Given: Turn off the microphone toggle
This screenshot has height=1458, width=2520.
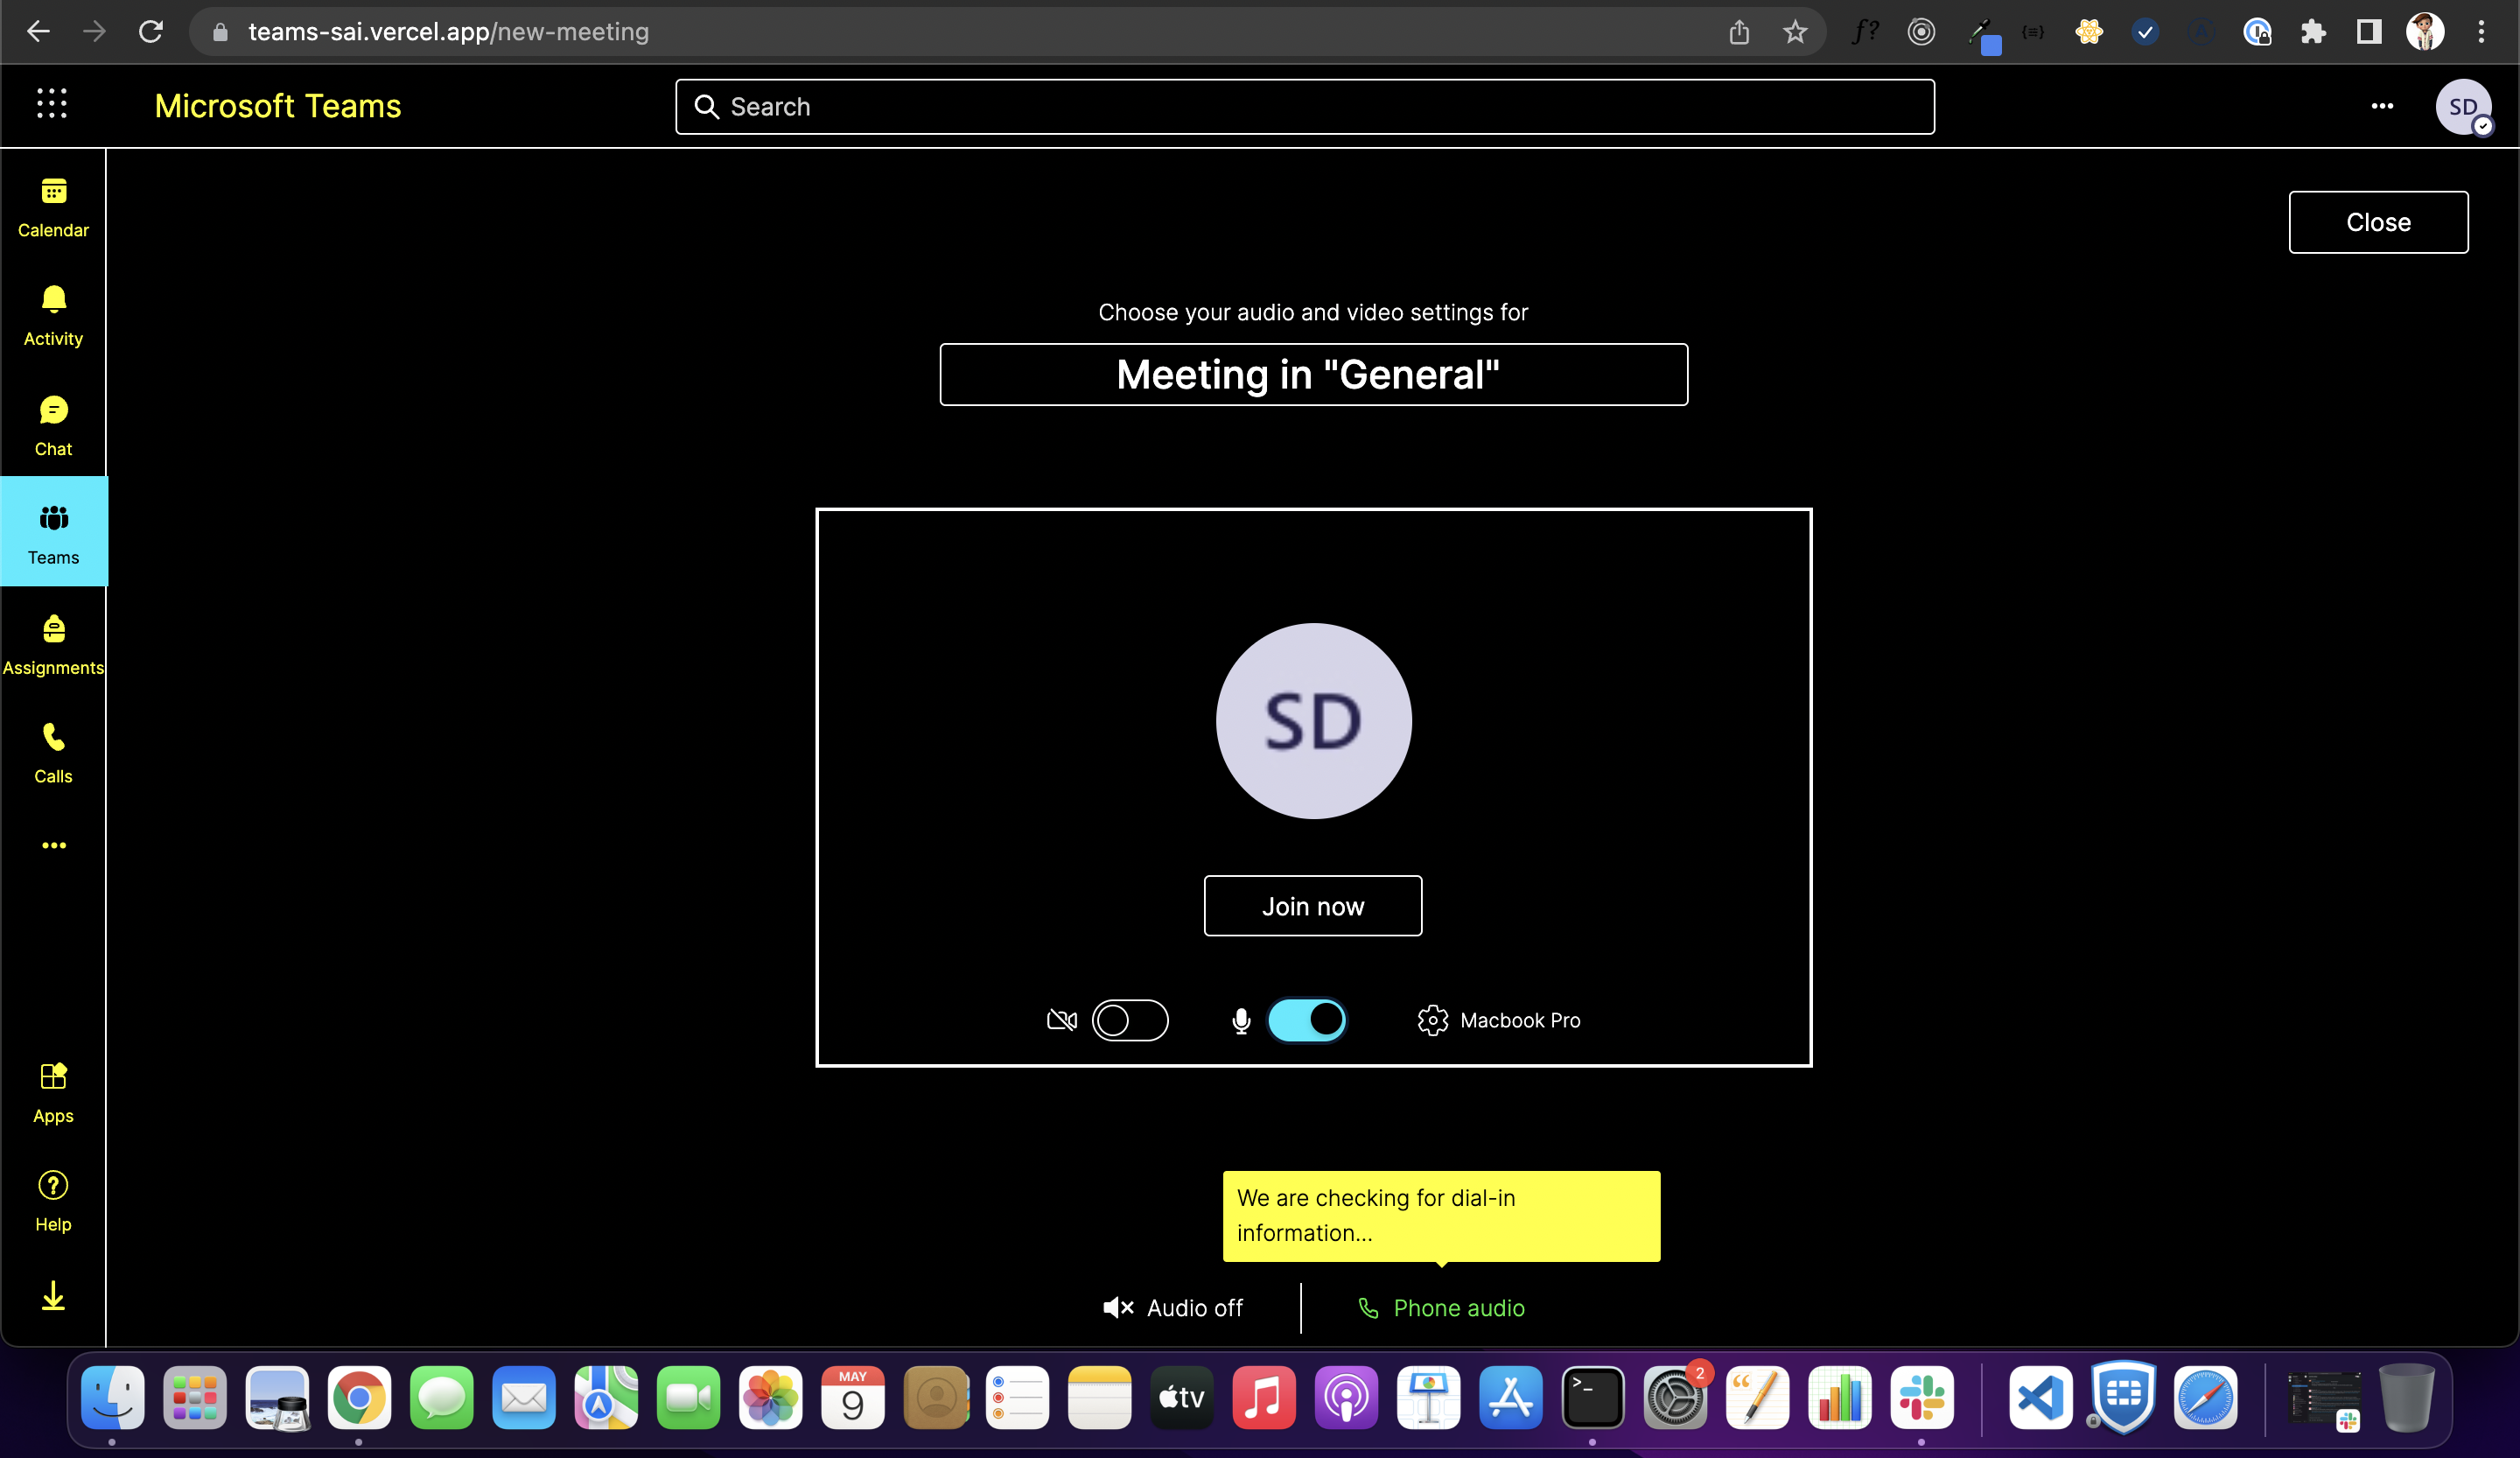Looking at the screenshot, I should pyautogui.click(x=1306, y=1020).
